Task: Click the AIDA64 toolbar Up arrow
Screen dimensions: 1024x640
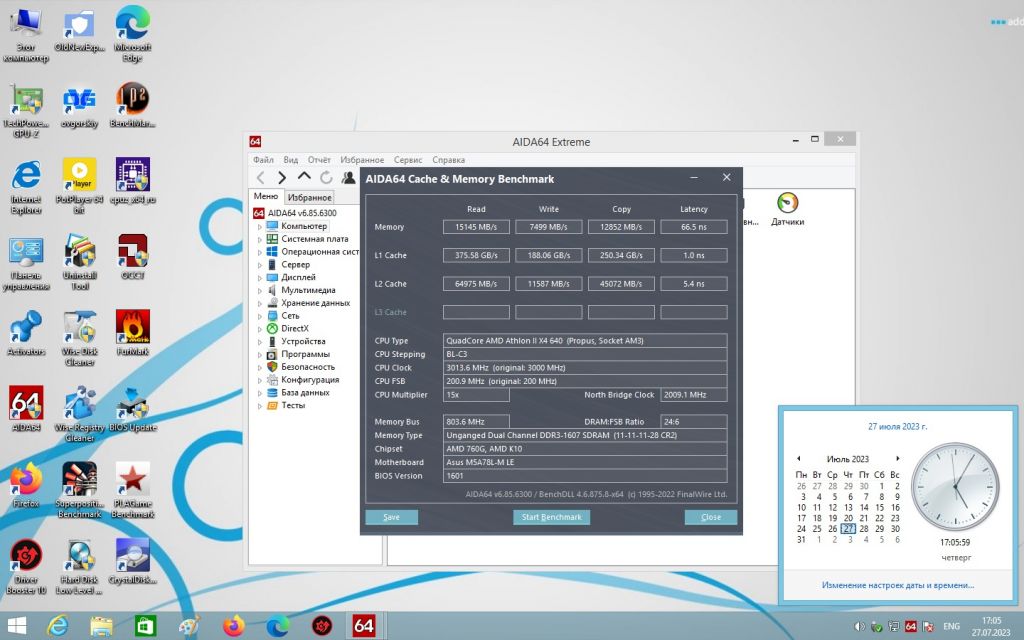Action: pos(304,176)
